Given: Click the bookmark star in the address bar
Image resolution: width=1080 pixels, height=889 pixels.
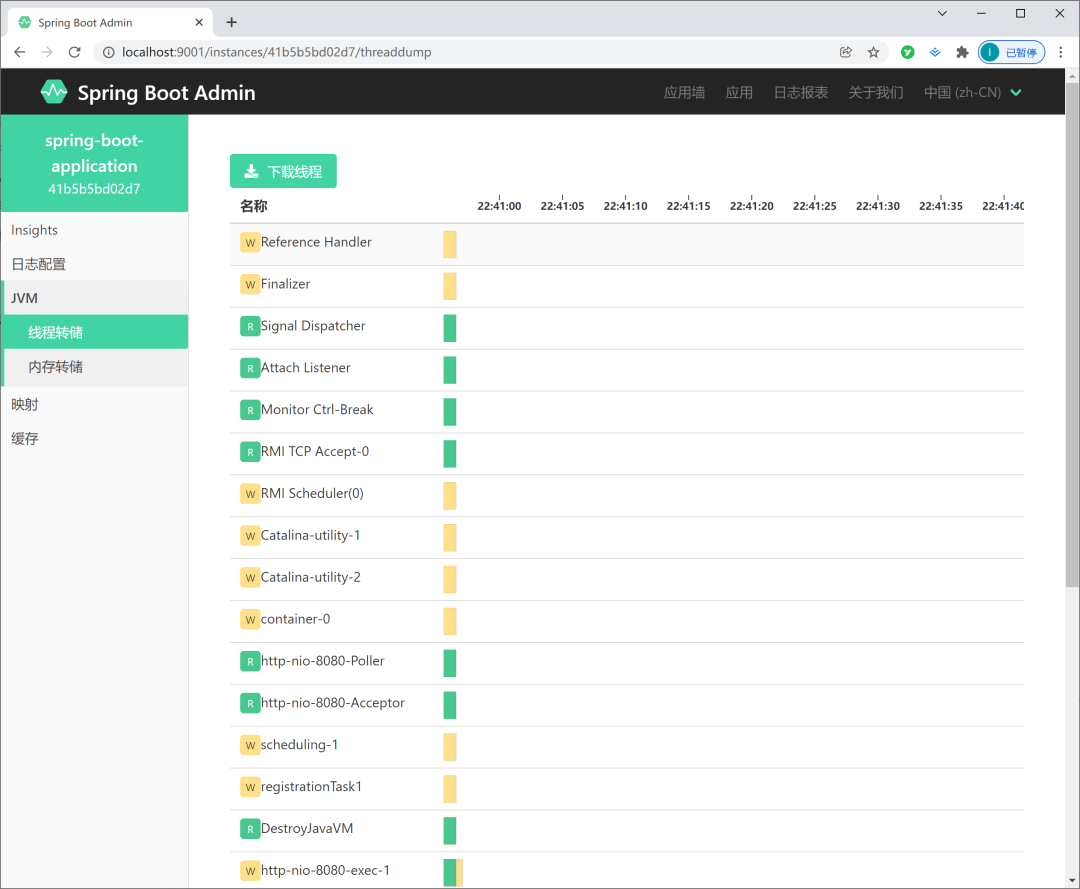Looking at the screenshot, I should [875, 52].
